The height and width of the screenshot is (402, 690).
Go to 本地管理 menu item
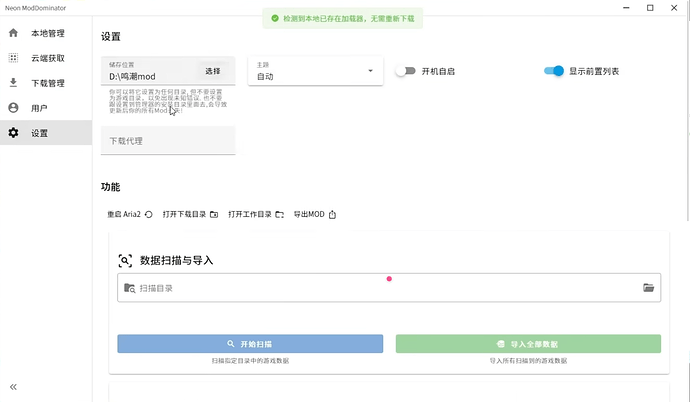pos(46,33)
